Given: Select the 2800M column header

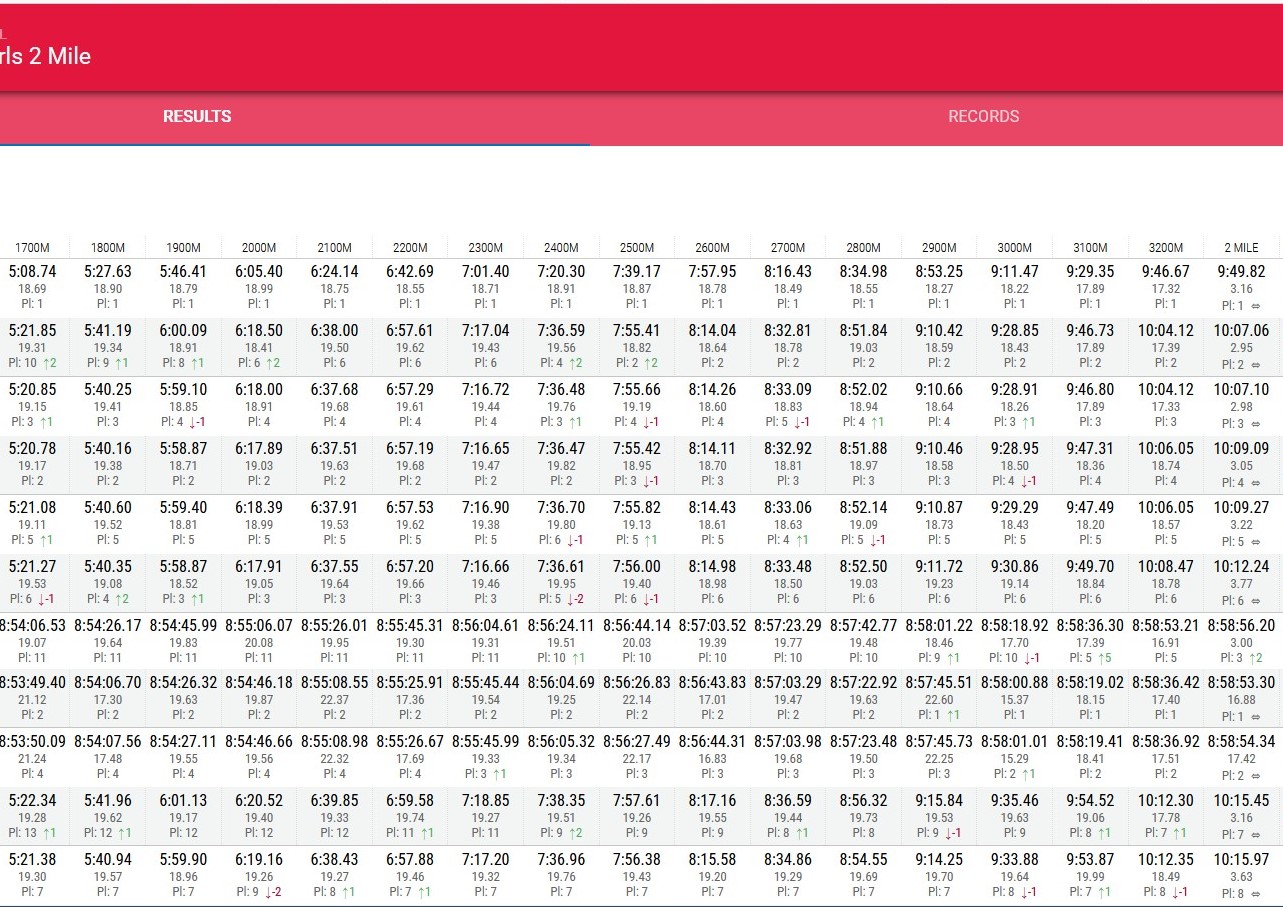Looking at the screenshot, I should (x=864, y=248).
